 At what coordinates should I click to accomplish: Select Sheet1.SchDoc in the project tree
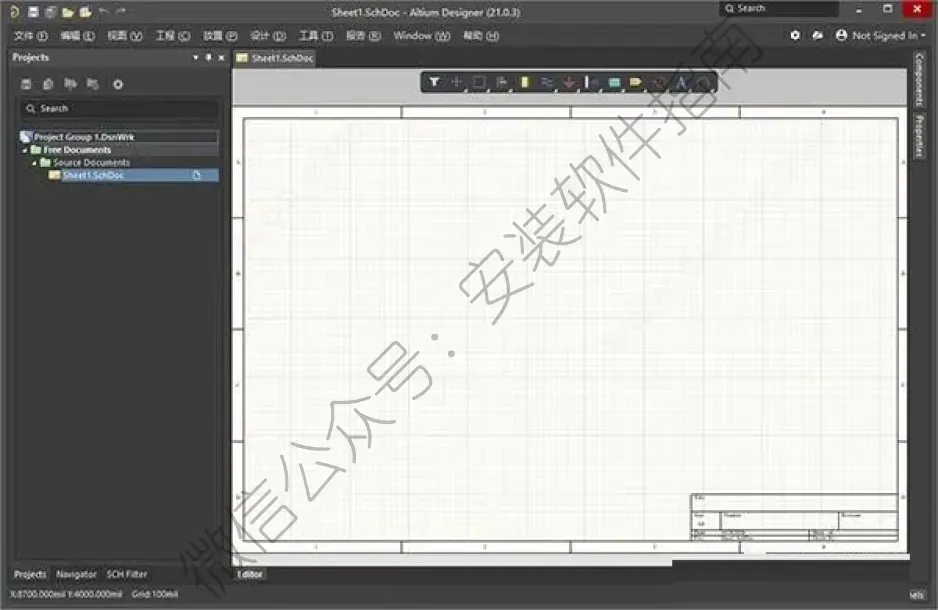coord(133,175)
